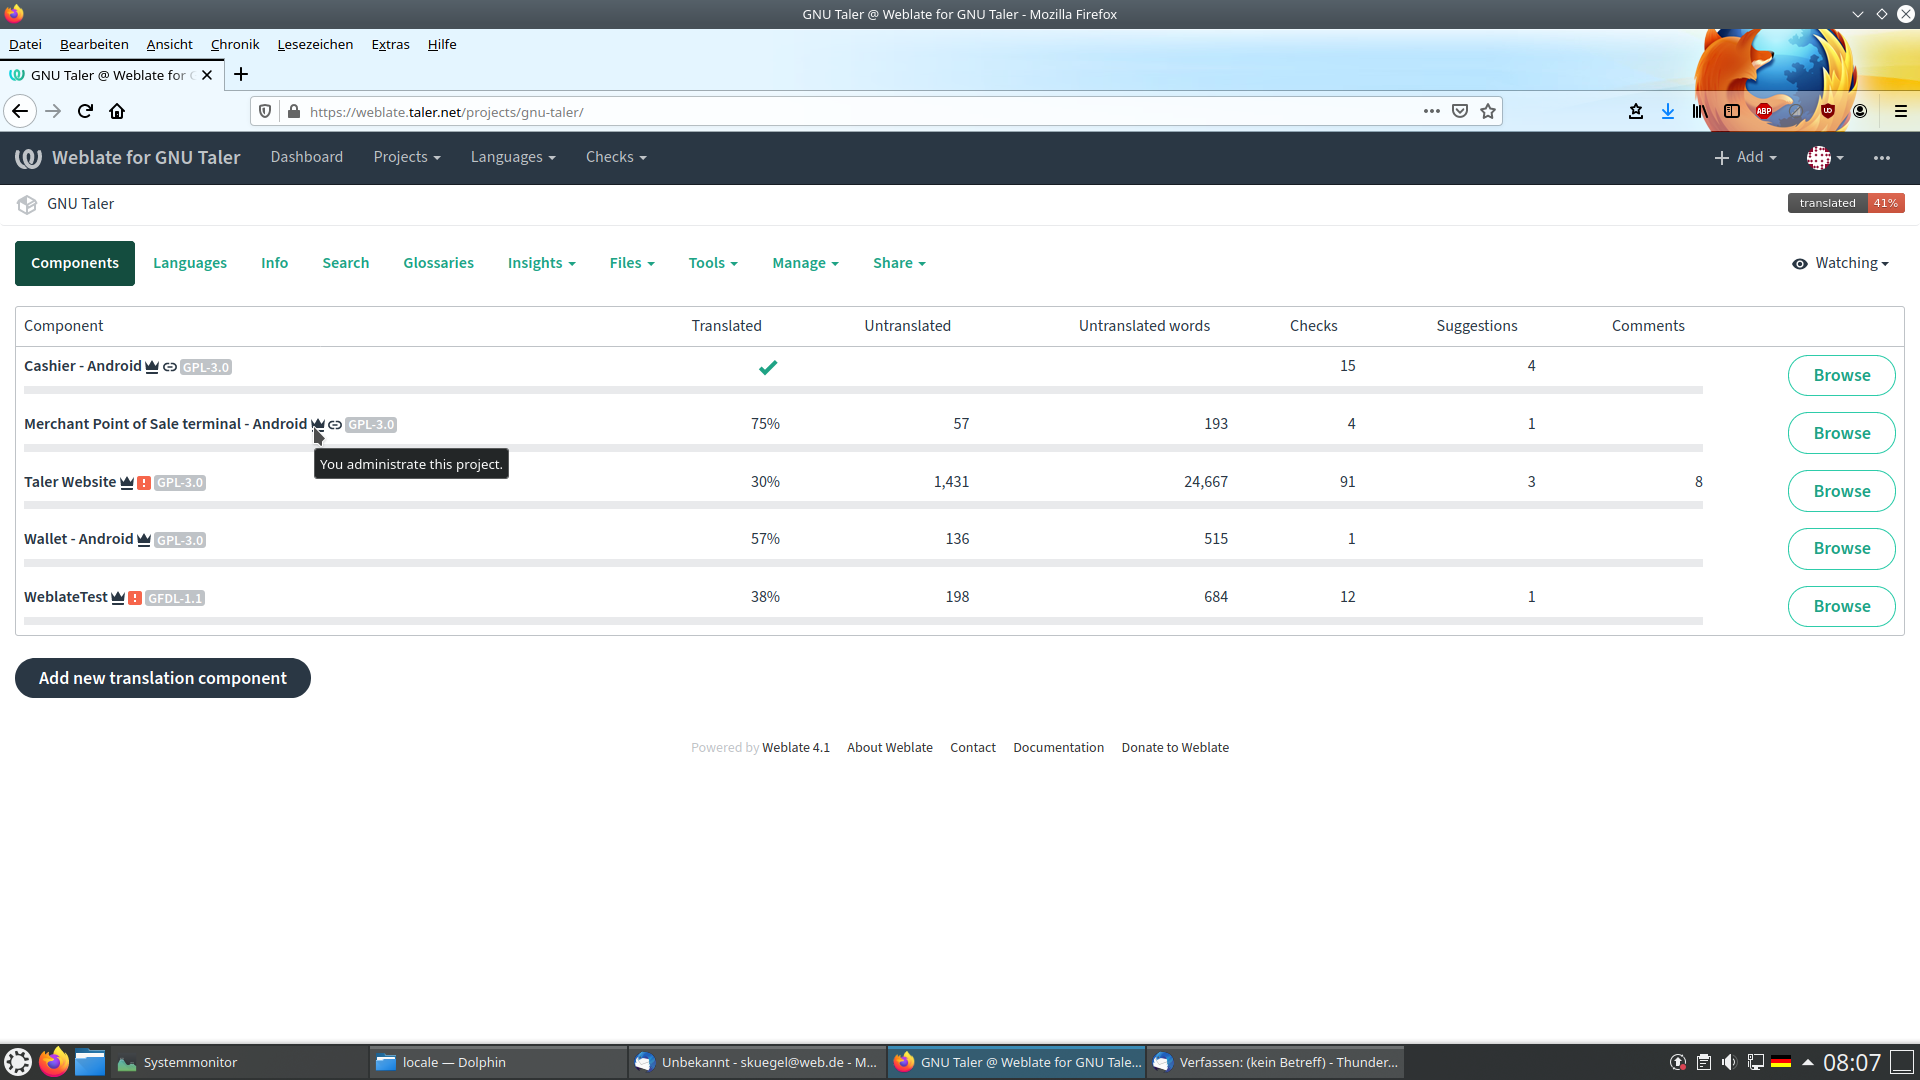The height and width of the screenshot is (1080, 1920).
Task: Open the Lesezeichen menu
Action: point(315,45)
